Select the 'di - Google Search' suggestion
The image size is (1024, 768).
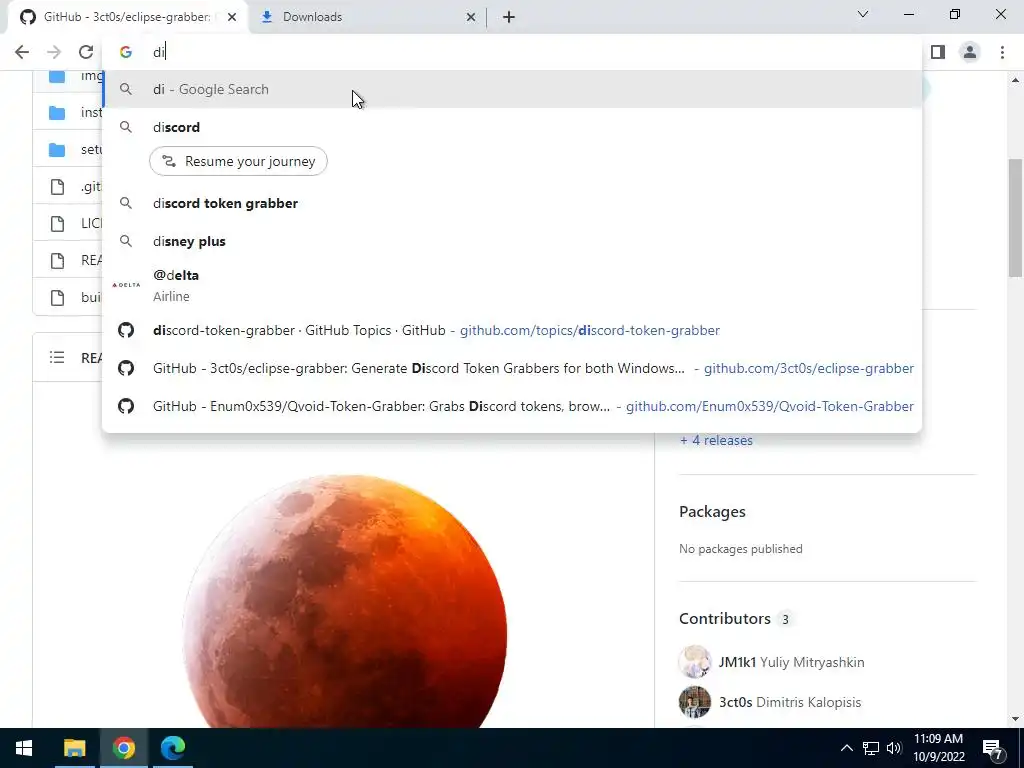point(512,89)
